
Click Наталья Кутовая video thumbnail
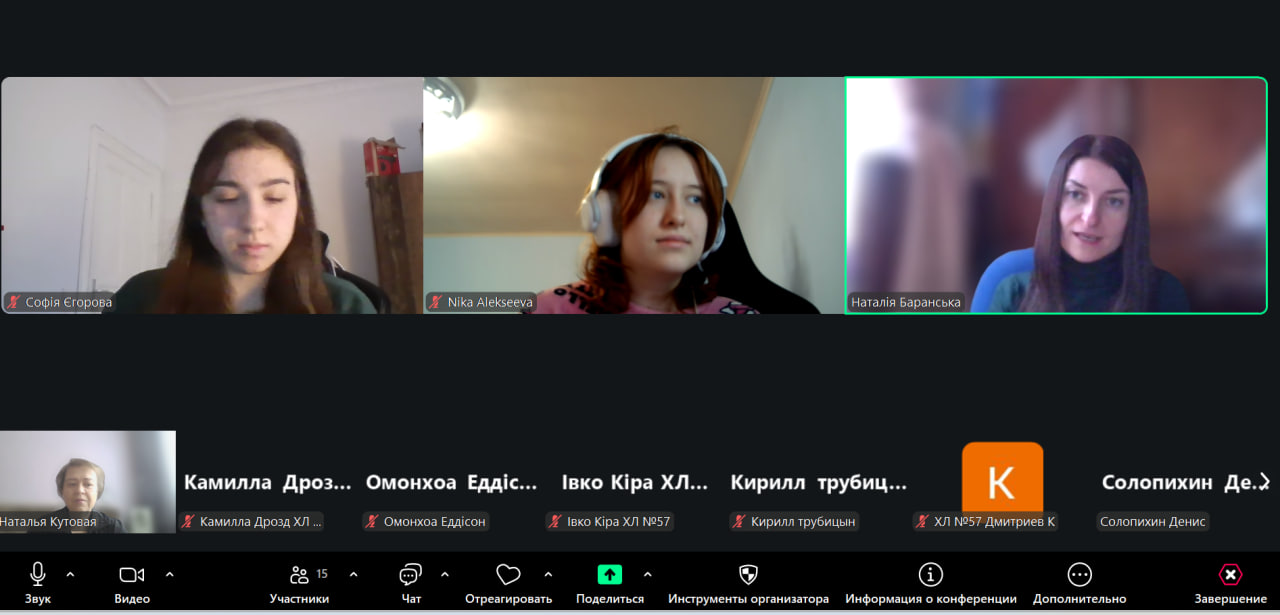(87, 481)
